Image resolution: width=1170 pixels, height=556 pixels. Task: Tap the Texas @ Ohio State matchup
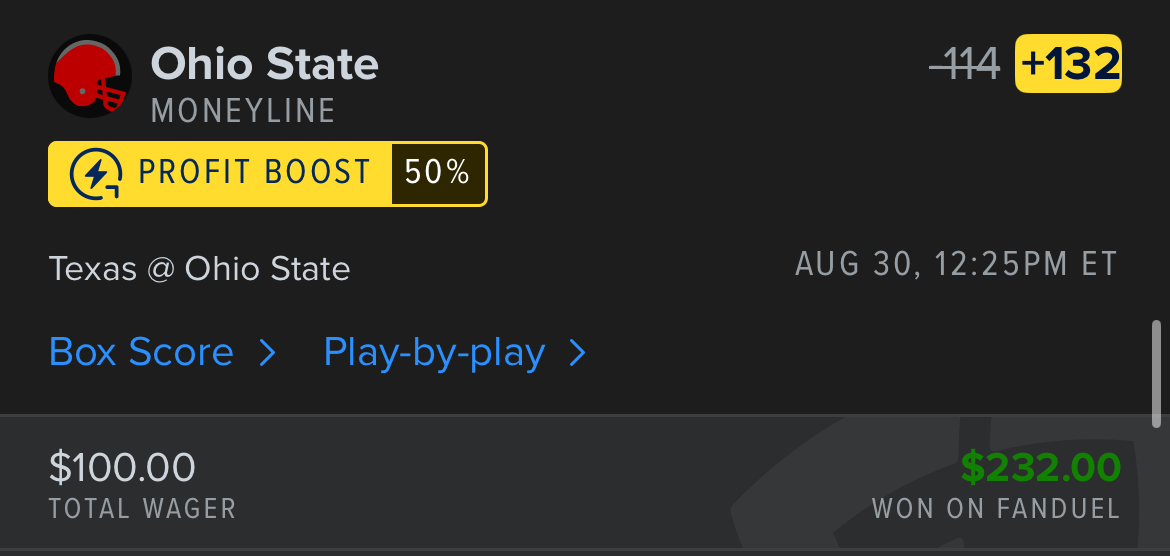point(199,269)
